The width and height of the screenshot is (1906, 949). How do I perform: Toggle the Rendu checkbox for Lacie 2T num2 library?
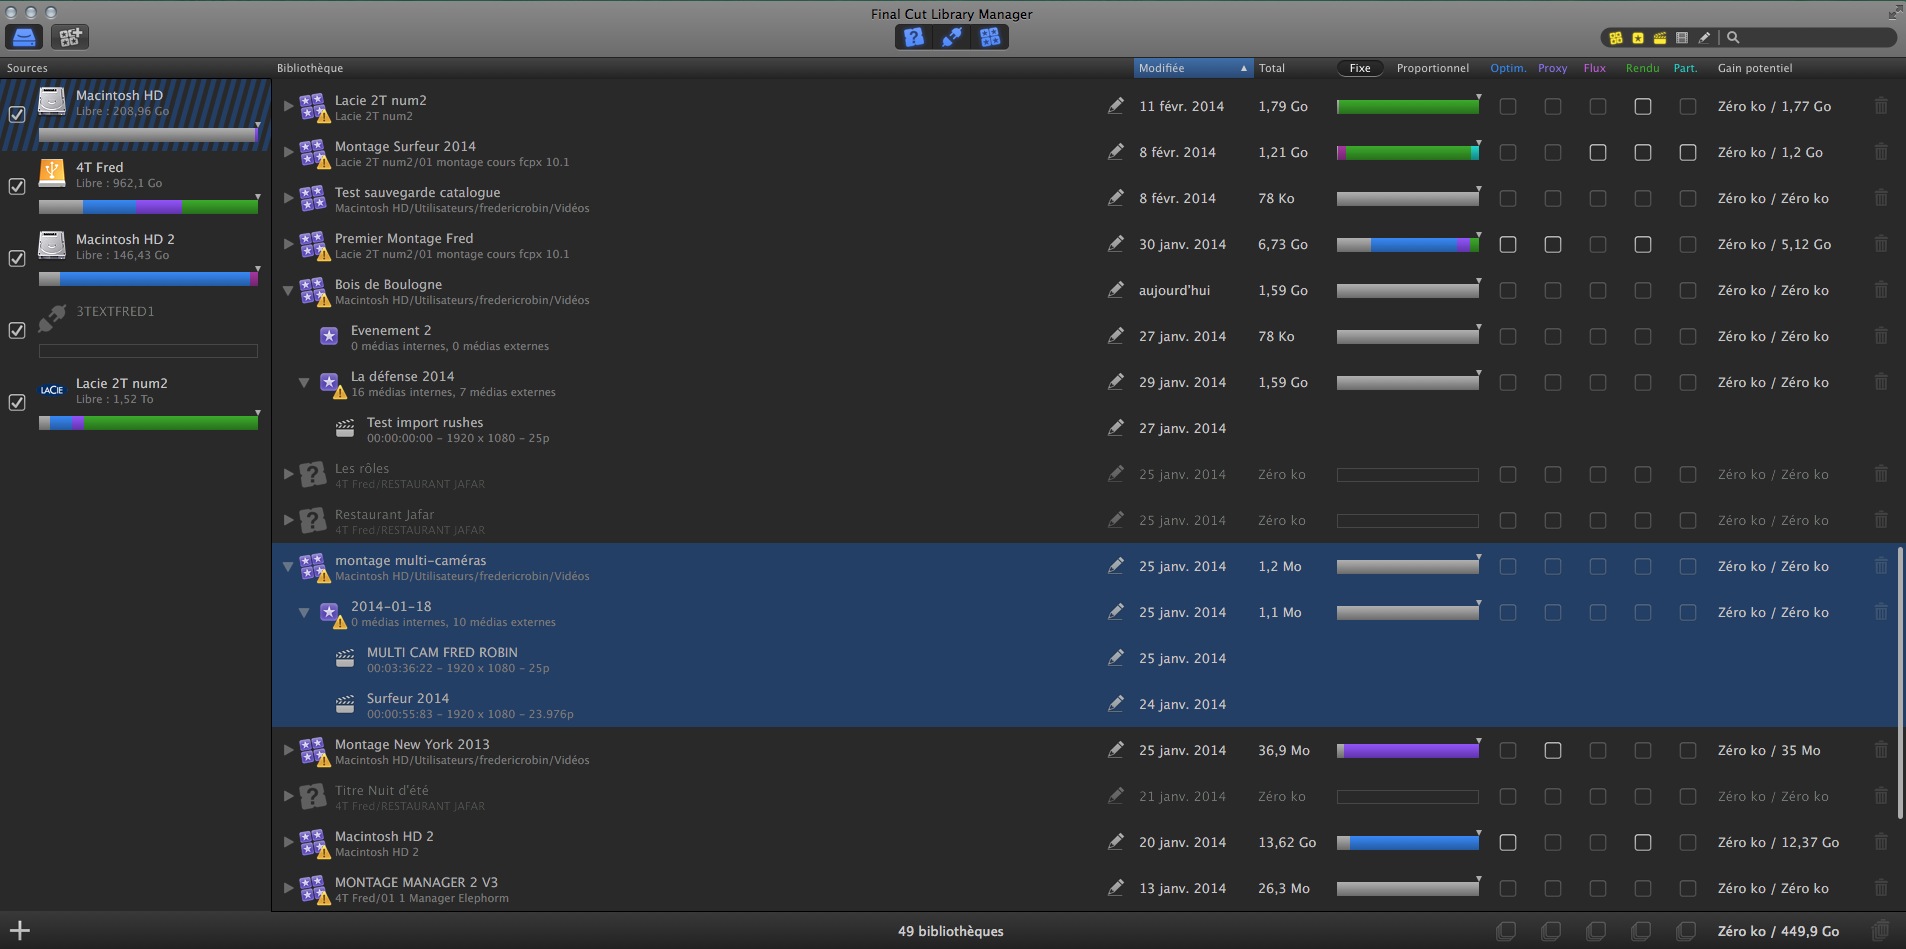click(1642, 106)
